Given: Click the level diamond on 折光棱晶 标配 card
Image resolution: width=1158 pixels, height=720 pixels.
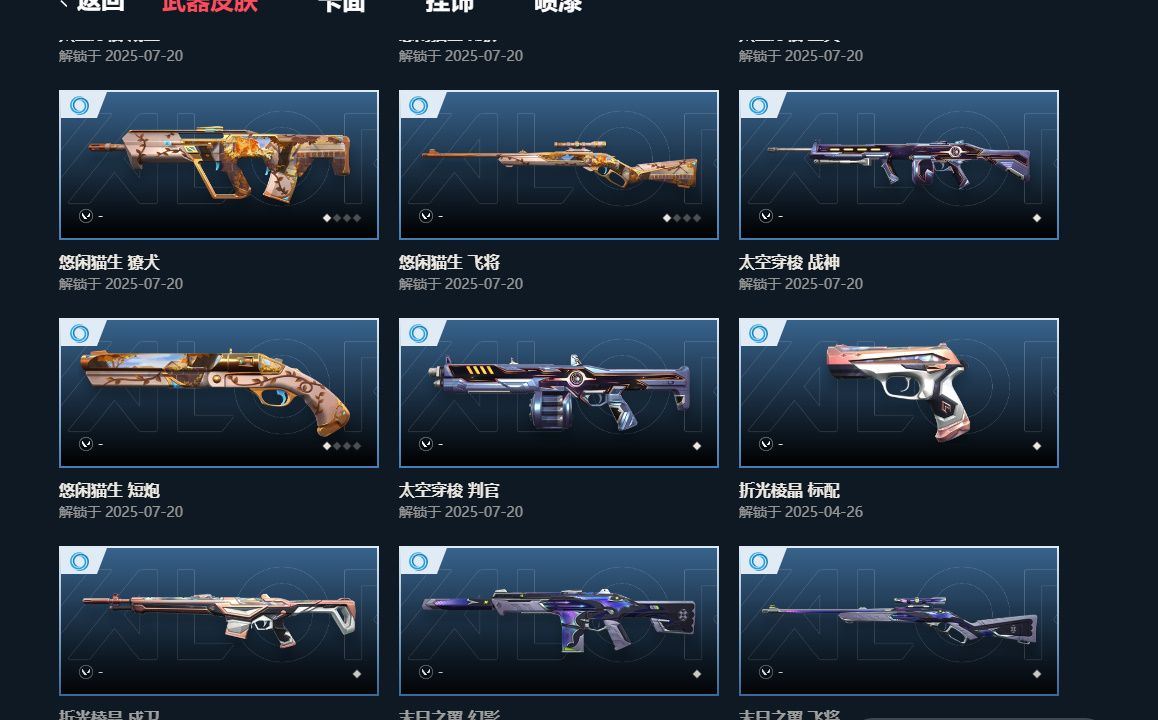Looking at the screenshot, I should (x=1037, y=446).
